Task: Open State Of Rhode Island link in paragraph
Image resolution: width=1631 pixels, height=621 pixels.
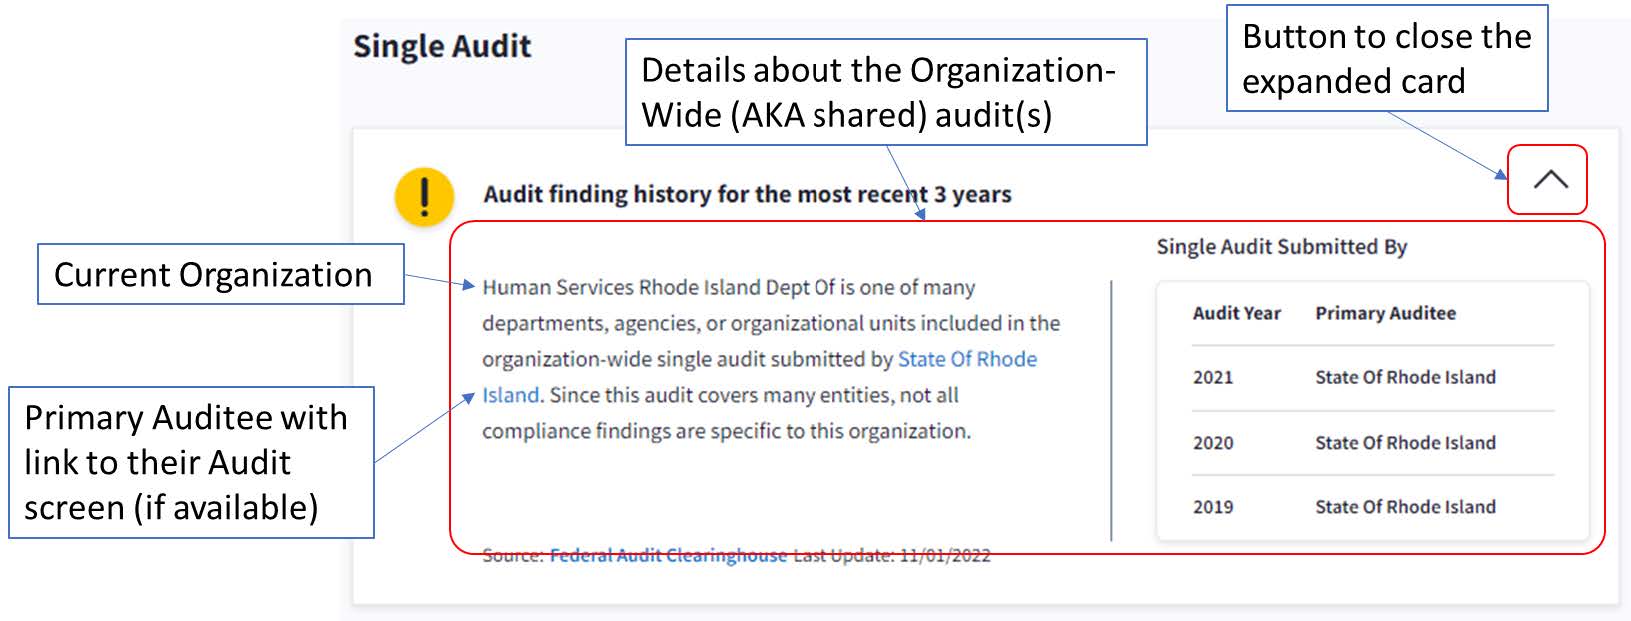Action: (x=966, y=360)
